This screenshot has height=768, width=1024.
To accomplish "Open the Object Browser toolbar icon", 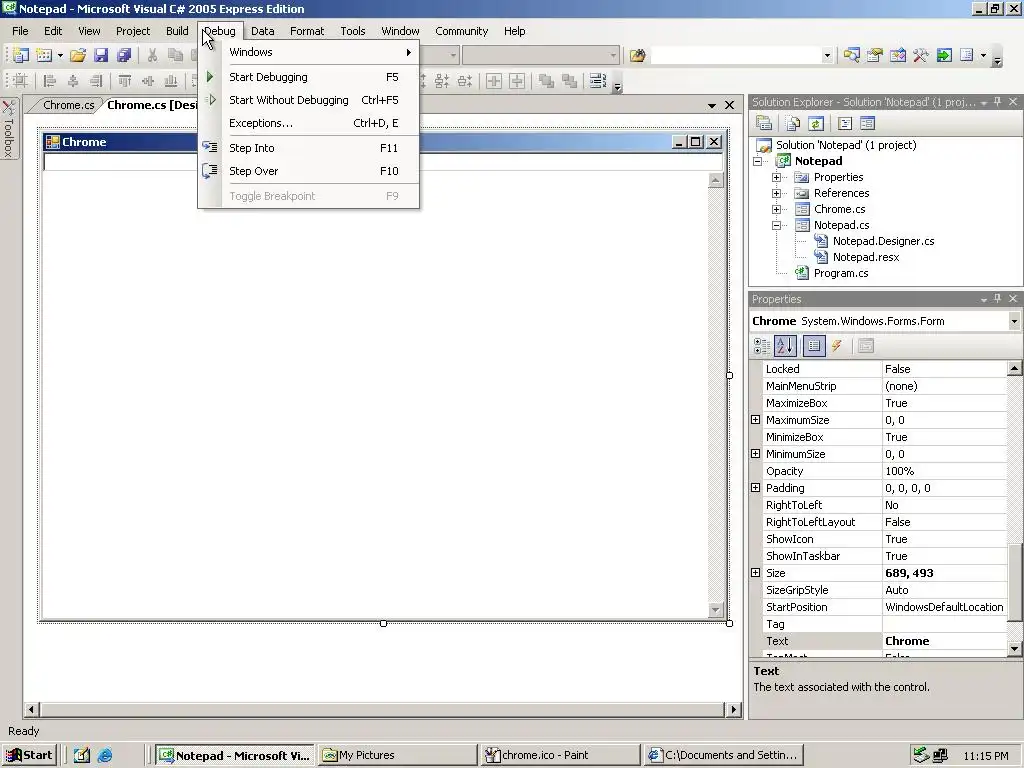I will click(x=898, y=56).
